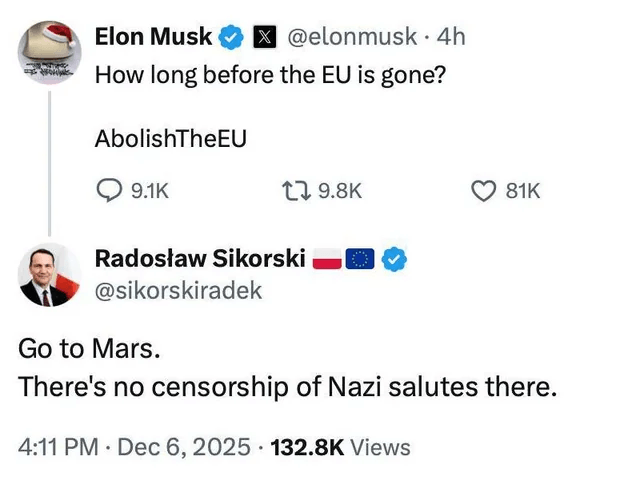The width and height of the screenshot is (640, 484).
Task: Click the 81K likes count
Action: point(523,190)
